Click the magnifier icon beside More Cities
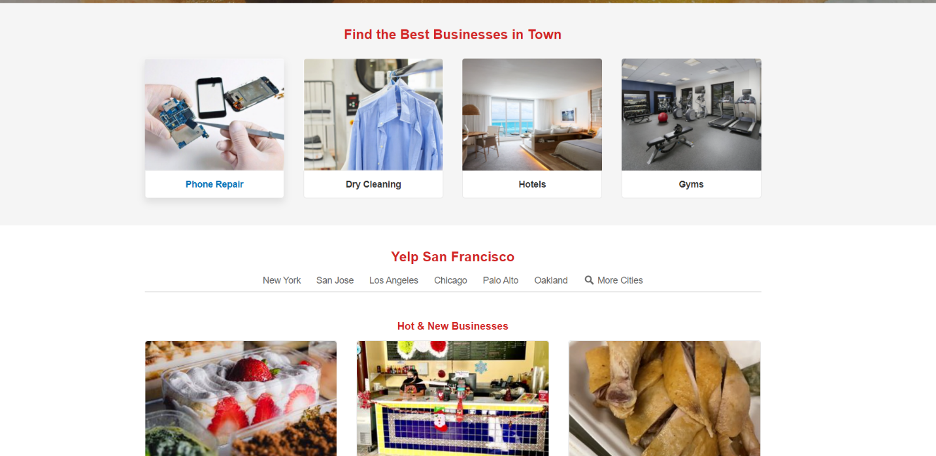The image size is (936, 456). click(x=589, y=280)
